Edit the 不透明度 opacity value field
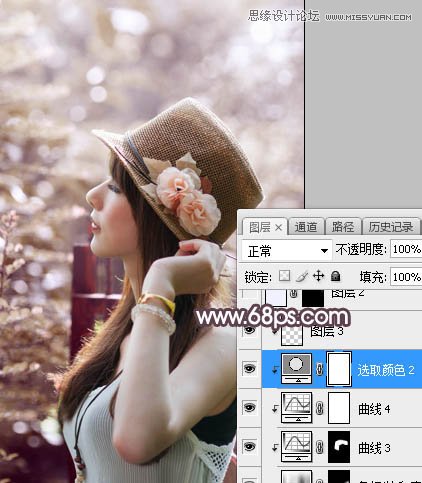The width and height of the screenshot is (422, 483). click(406, 249)
